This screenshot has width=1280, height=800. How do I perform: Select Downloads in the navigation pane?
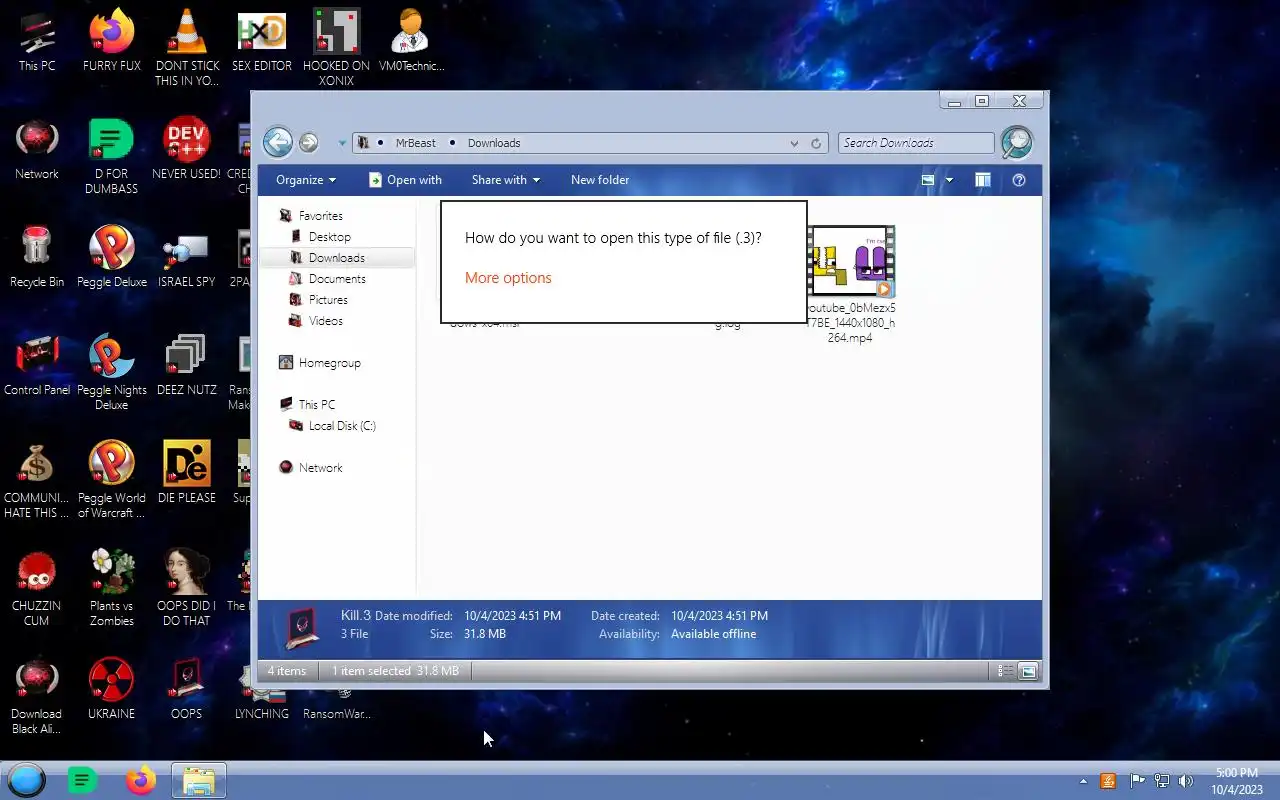pyautogui.click(x=337, y=258)
